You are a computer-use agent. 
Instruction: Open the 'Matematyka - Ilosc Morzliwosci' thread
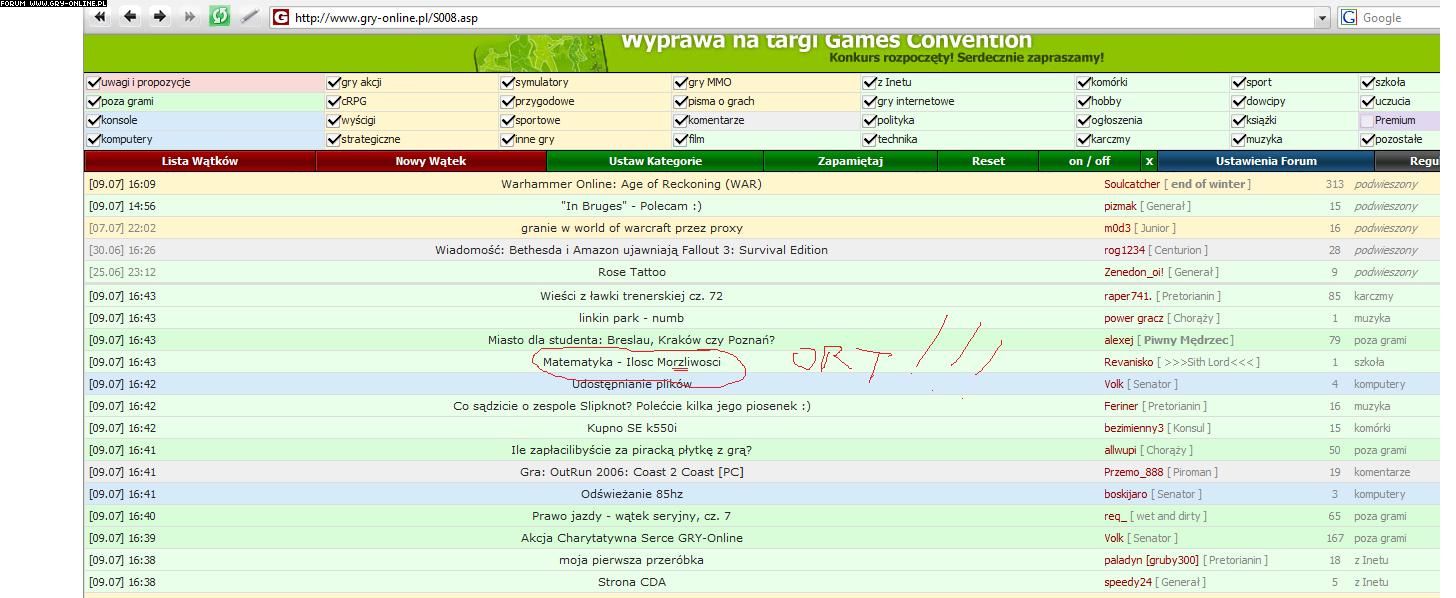point(631,362)
